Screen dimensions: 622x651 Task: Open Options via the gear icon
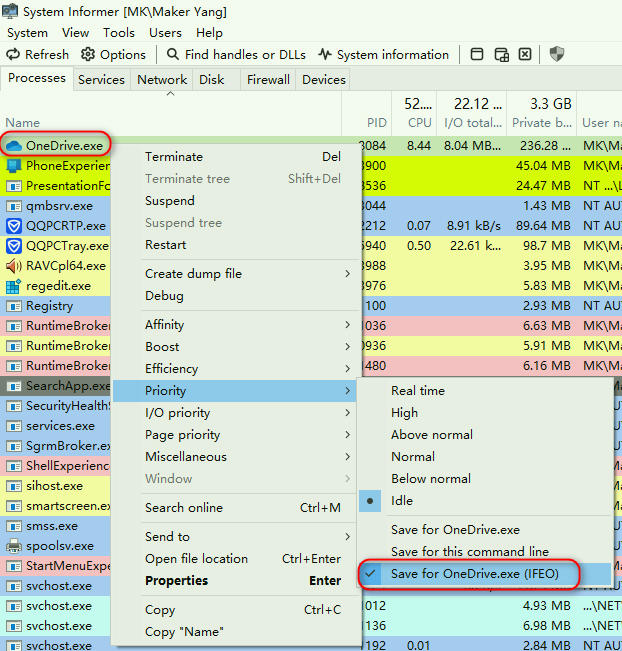point(88,55)
